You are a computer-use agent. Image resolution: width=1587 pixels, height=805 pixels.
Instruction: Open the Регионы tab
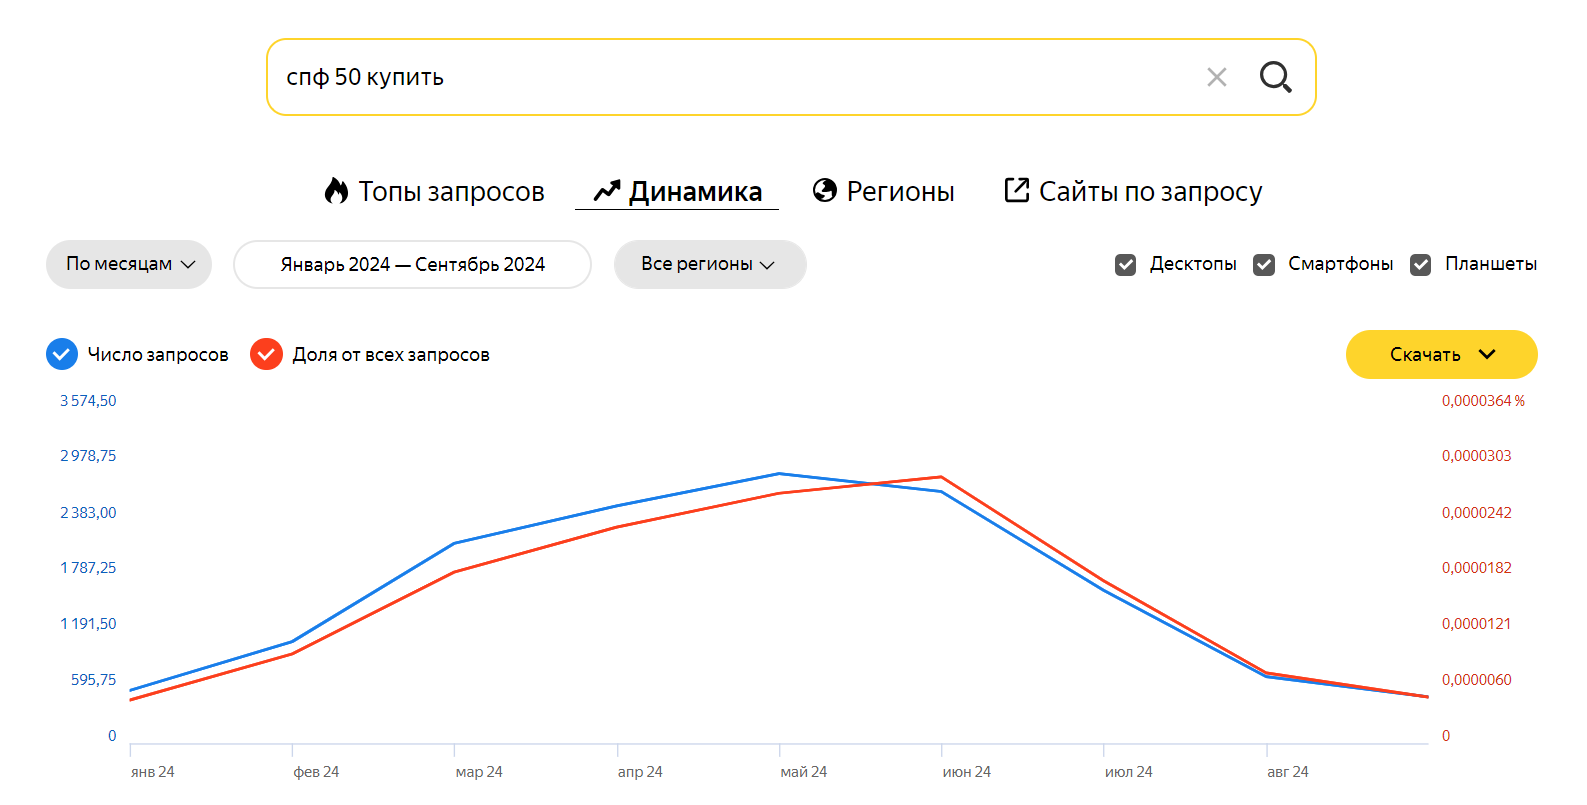coord(900,191)
